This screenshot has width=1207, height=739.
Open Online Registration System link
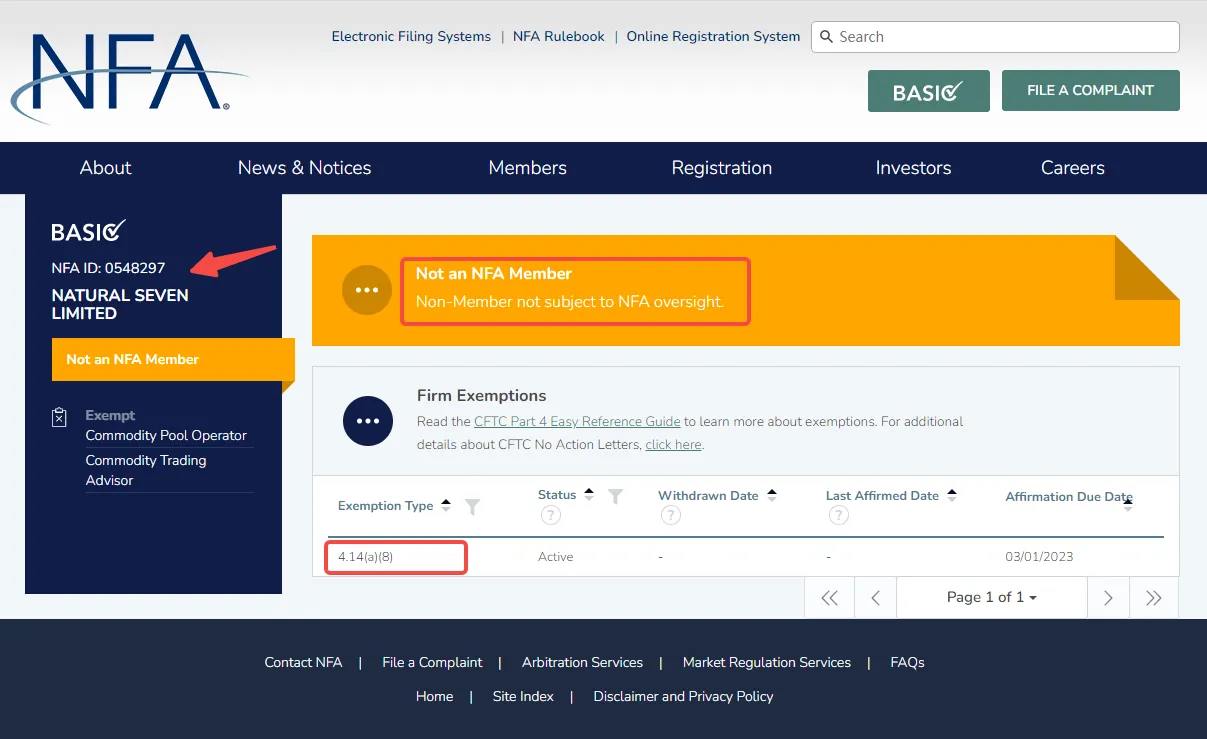[x=713, y=37]
